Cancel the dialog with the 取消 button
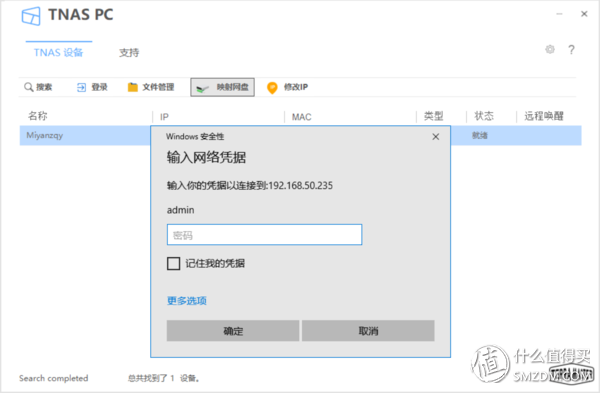Image resolution: width=600 pixels, height=393 pixels. point(368,331)
